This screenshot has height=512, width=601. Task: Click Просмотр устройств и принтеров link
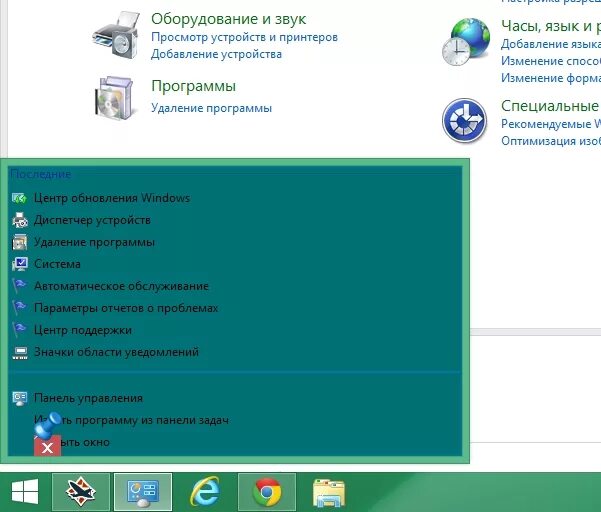(245, 37)
